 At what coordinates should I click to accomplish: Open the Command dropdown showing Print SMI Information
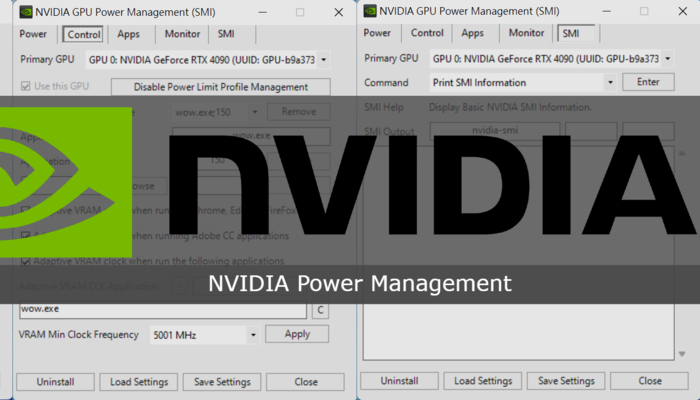coord(610,83)
